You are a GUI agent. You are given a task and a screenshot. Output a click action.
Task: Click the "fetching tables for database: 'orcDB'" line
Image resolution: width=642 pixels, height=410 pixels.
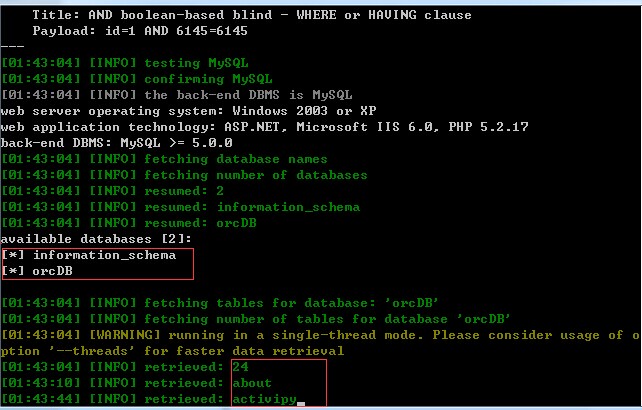click(x=220, y=303)
